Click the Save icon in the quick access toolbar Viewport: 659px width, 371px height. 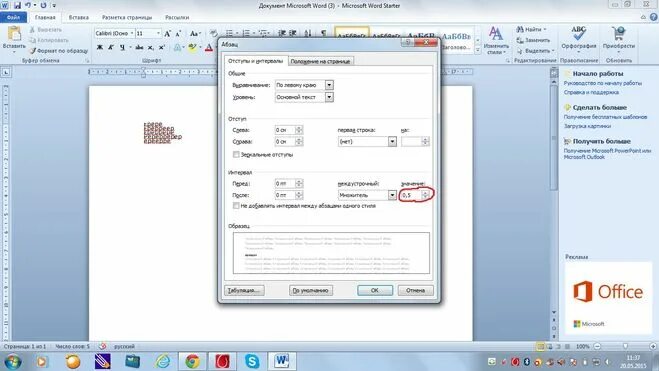click(x=17, y=5)
